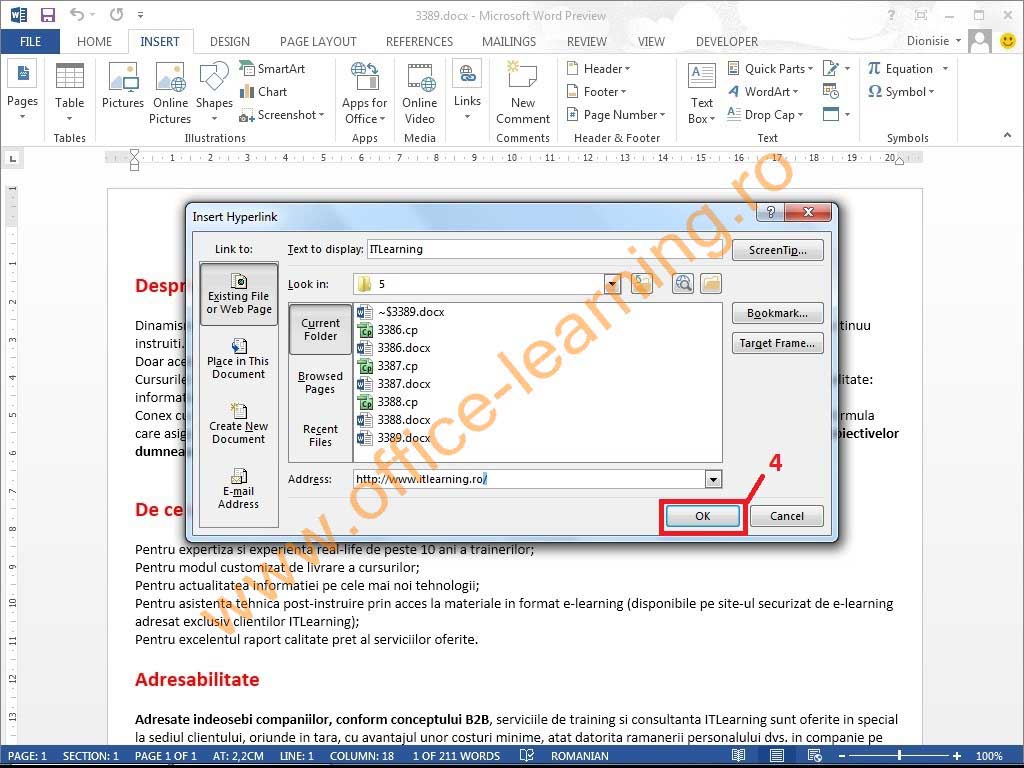
Task: Open the help button in Insert Hyperlink dialog
Action: (x=771, y=212)
